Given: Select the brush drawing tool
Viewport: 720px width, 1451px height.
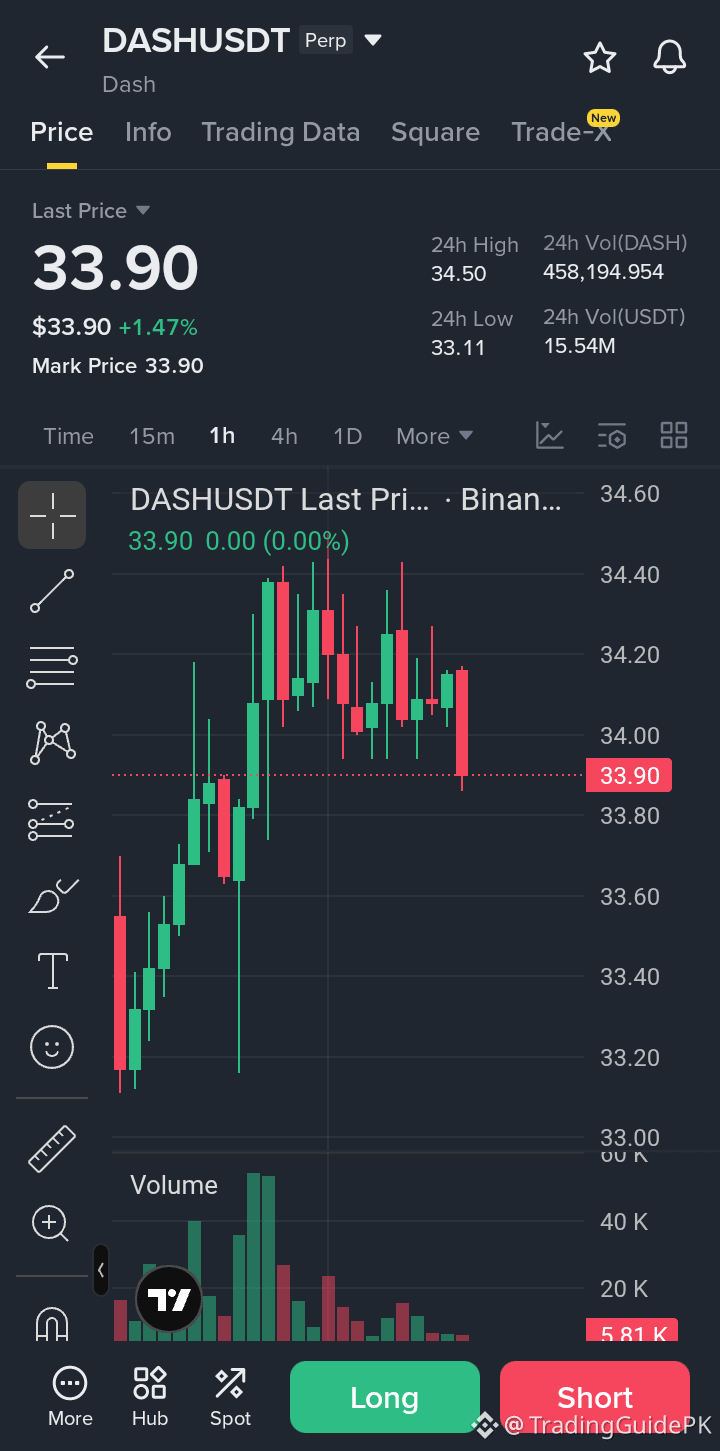Looking at the screenshot, I should point(52,895).
